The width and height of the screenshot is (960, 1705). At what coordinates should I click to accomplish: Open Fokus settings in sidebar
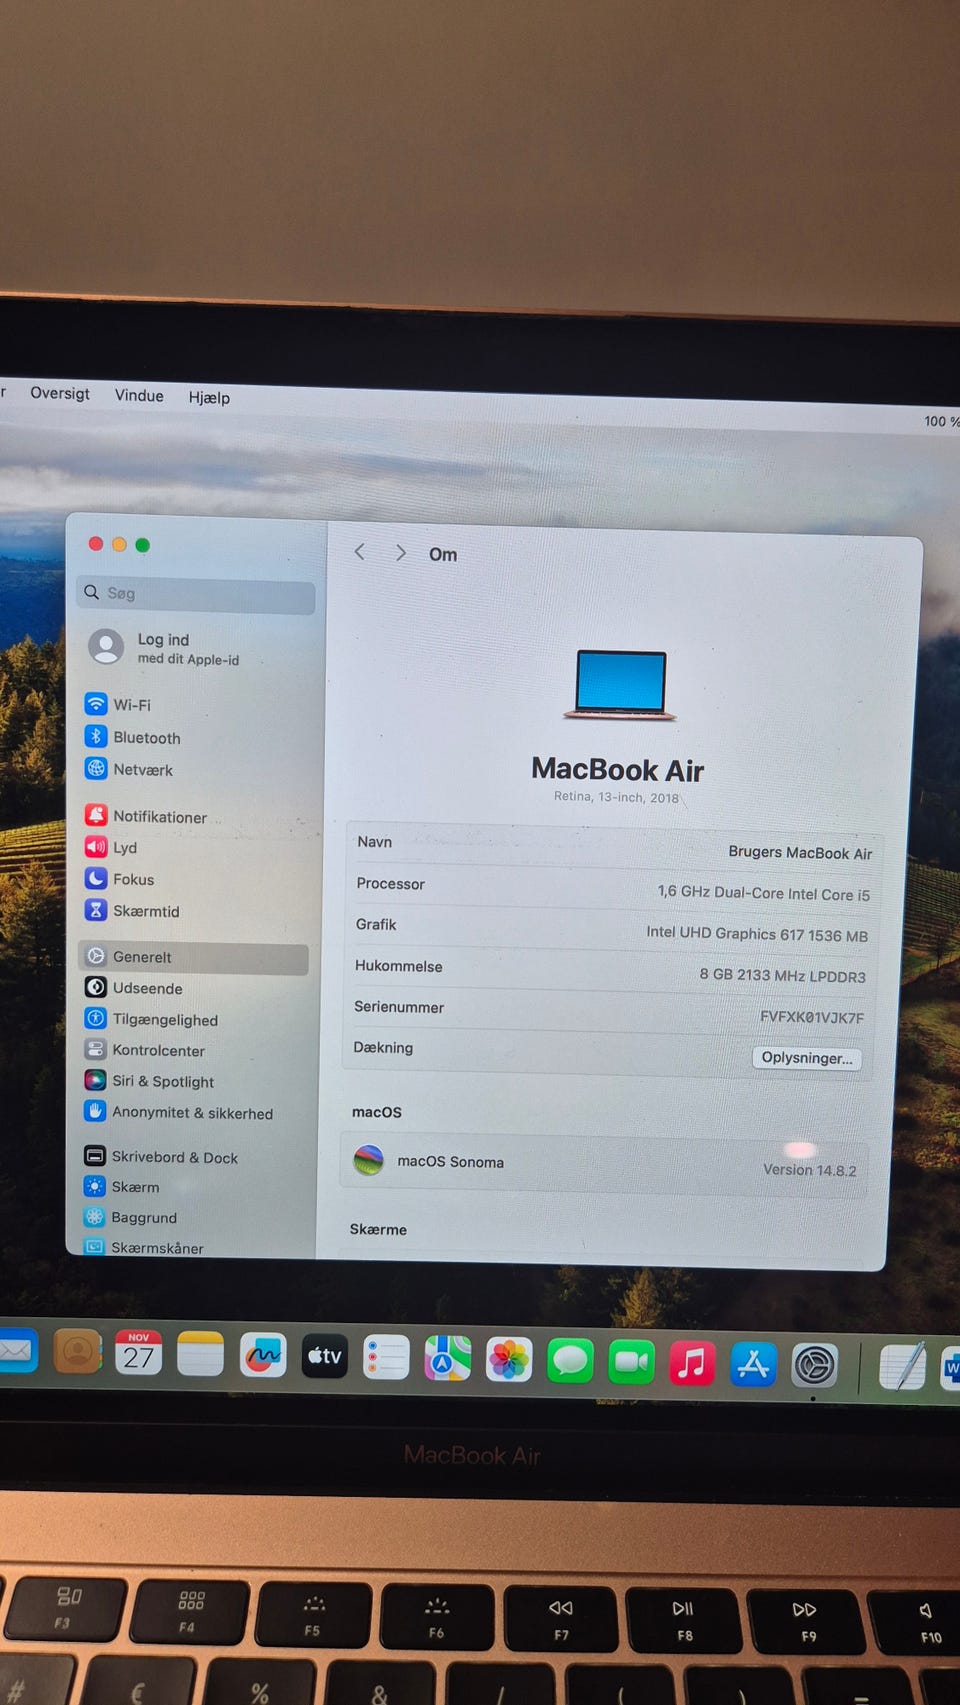[120, 879]
